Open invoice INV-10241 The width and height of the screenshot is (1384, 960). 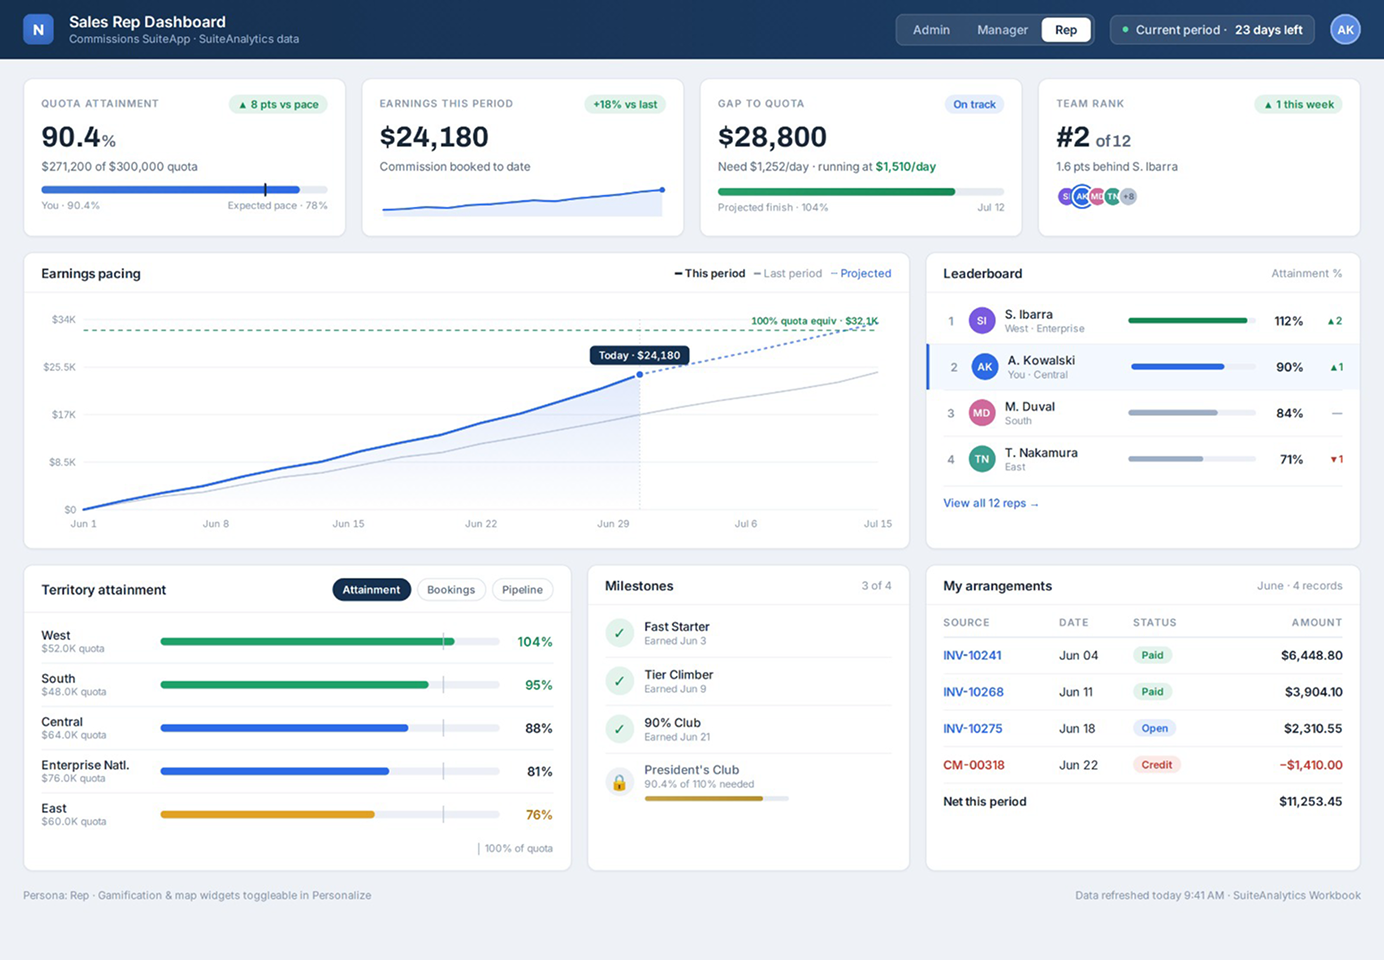tap(972, 656)
